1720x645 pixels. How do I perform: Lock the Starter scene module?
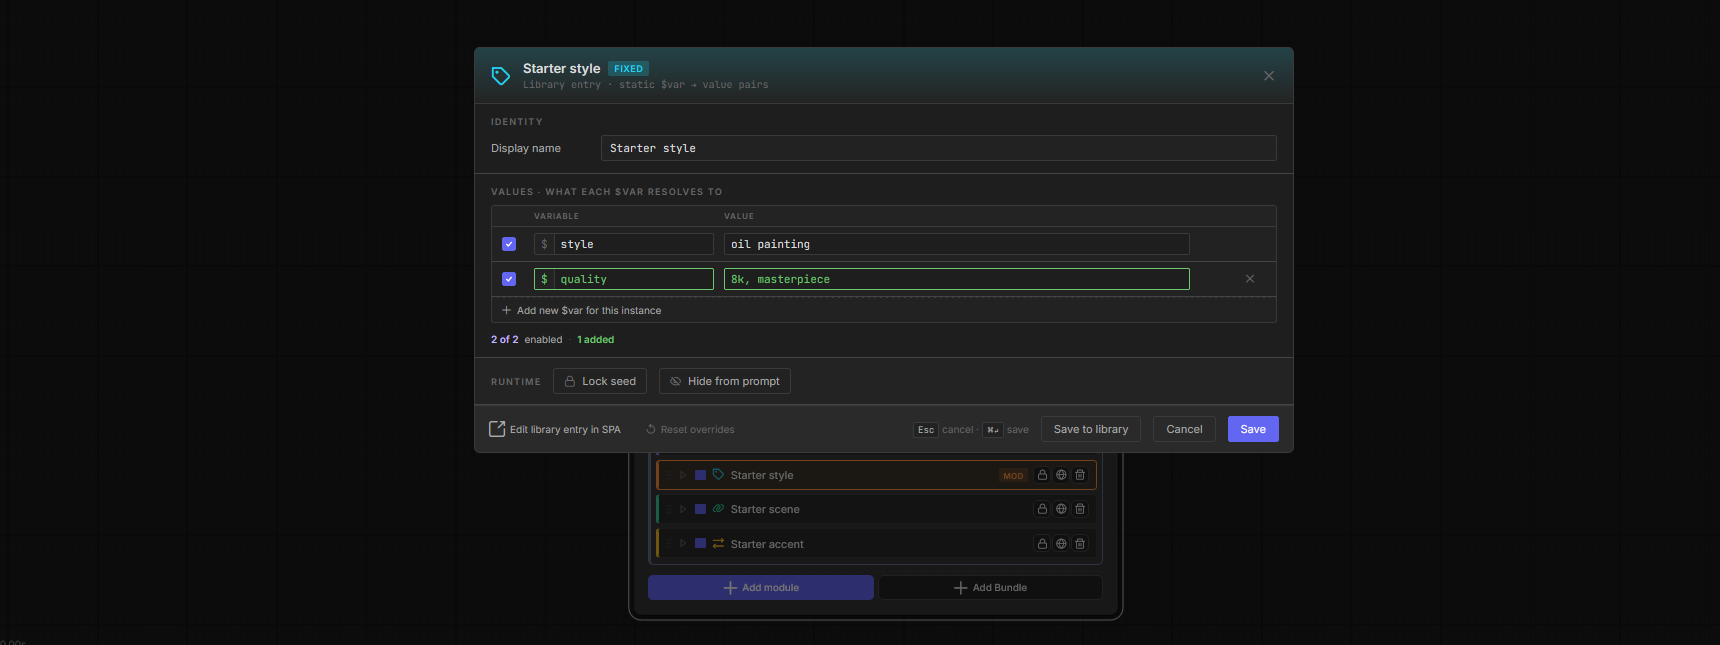pos(1042,509)
